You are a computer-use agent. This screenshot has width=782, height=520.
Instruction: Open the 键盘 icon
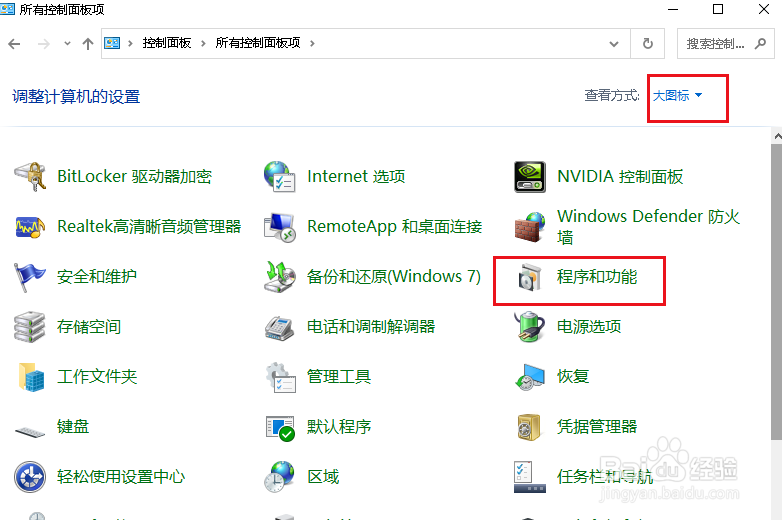[30, 431]
